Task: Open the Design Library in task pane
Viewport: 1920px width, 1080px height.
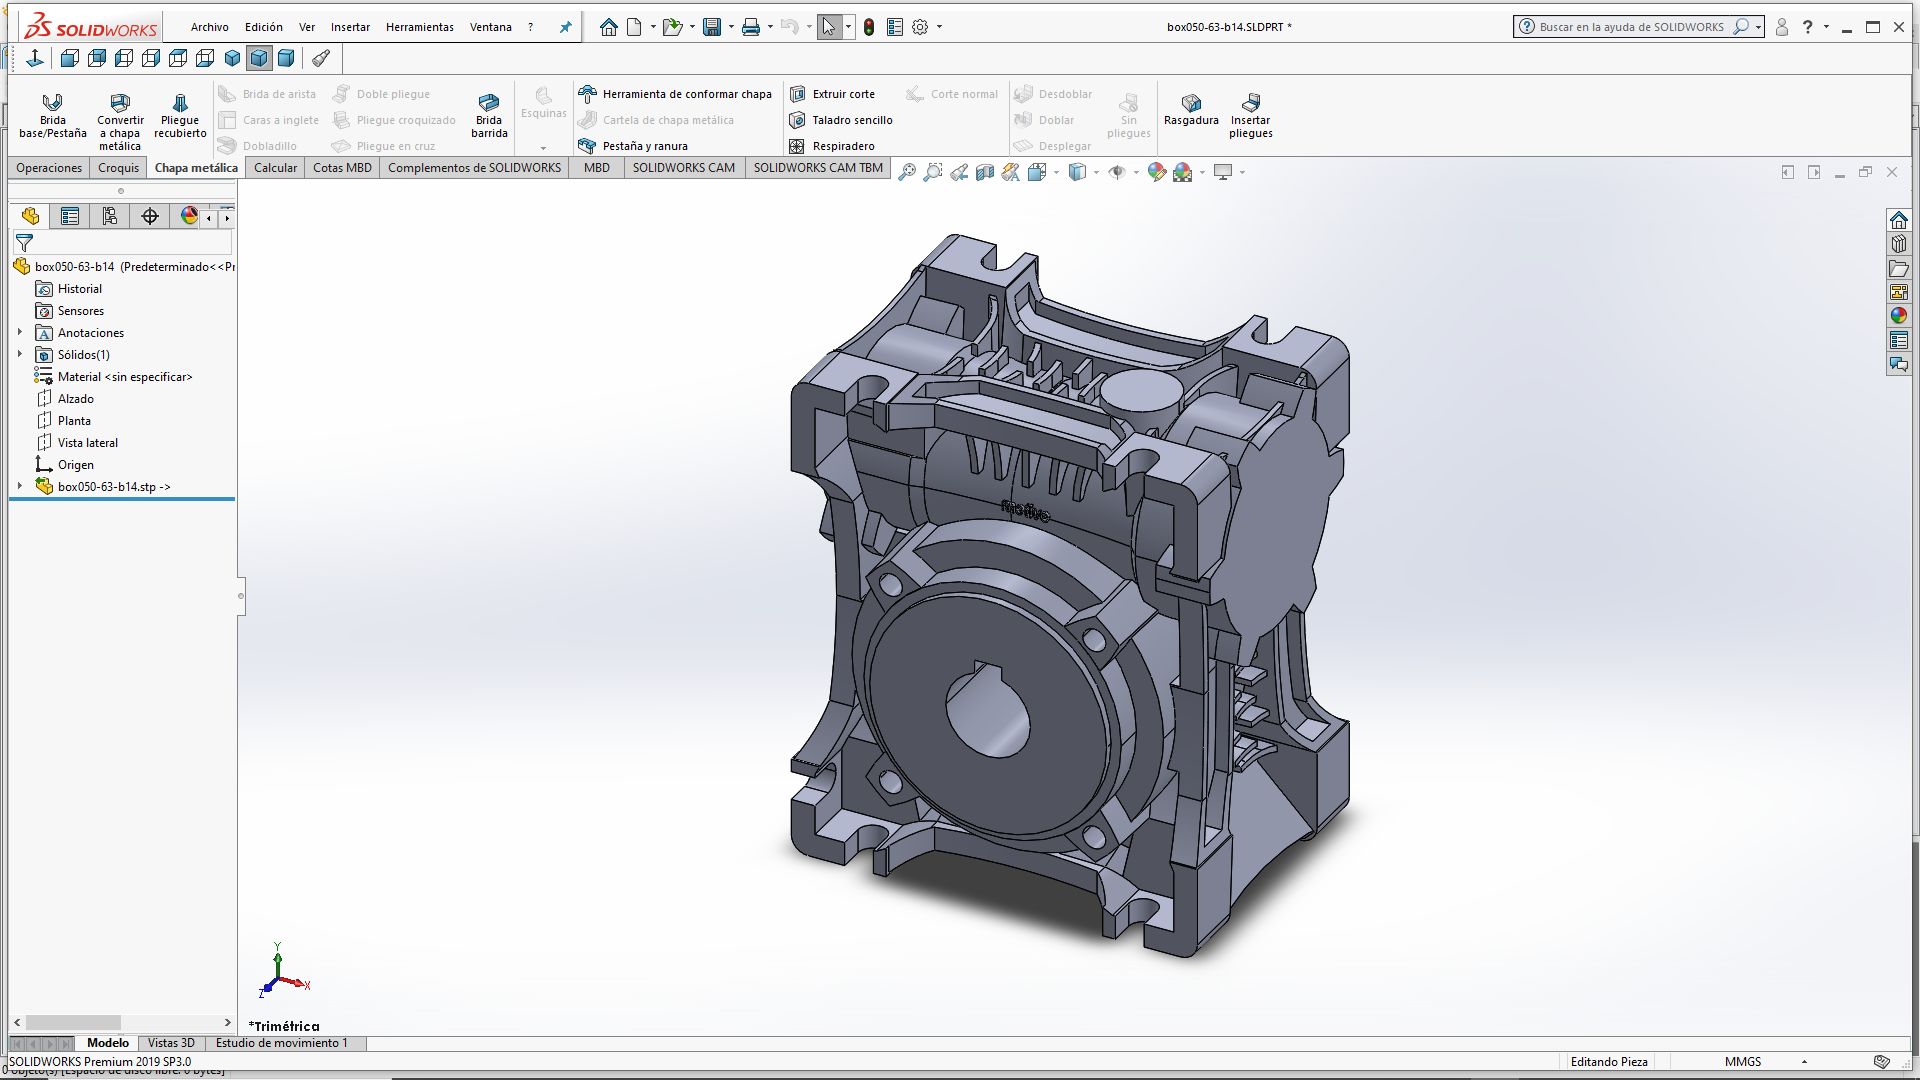Action: (x=1898, y=244)
